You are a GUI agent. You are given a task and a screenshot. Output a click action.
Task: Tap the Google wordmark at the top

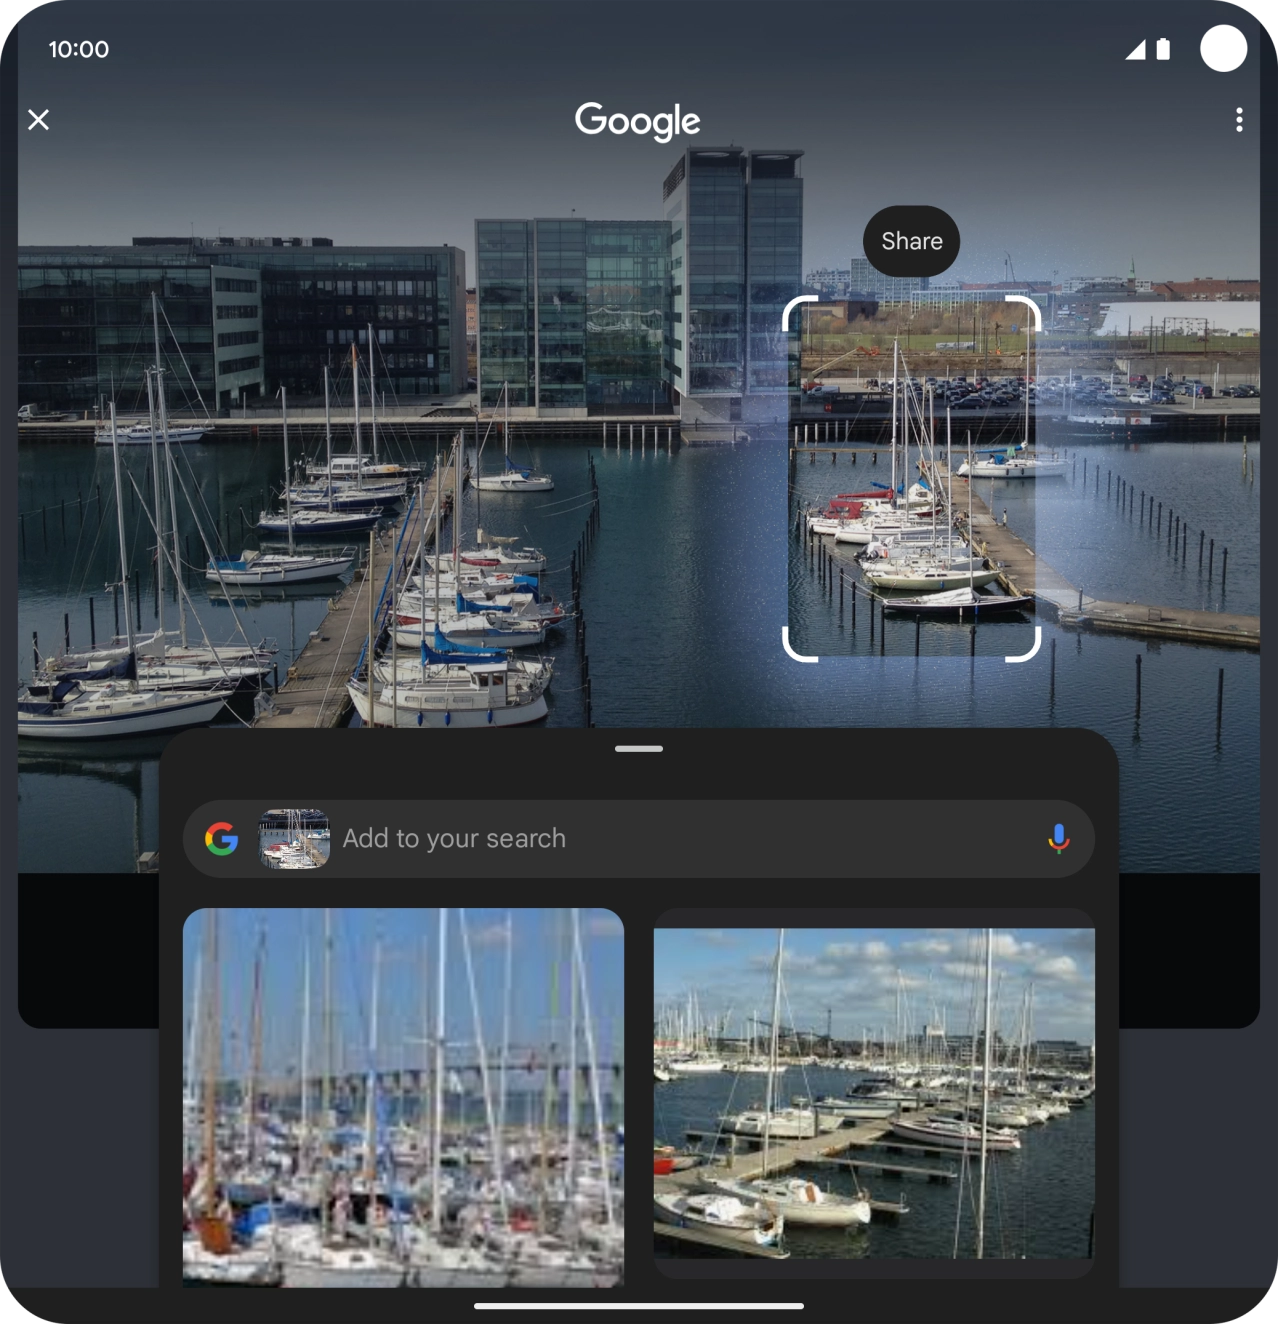(638, 119)
